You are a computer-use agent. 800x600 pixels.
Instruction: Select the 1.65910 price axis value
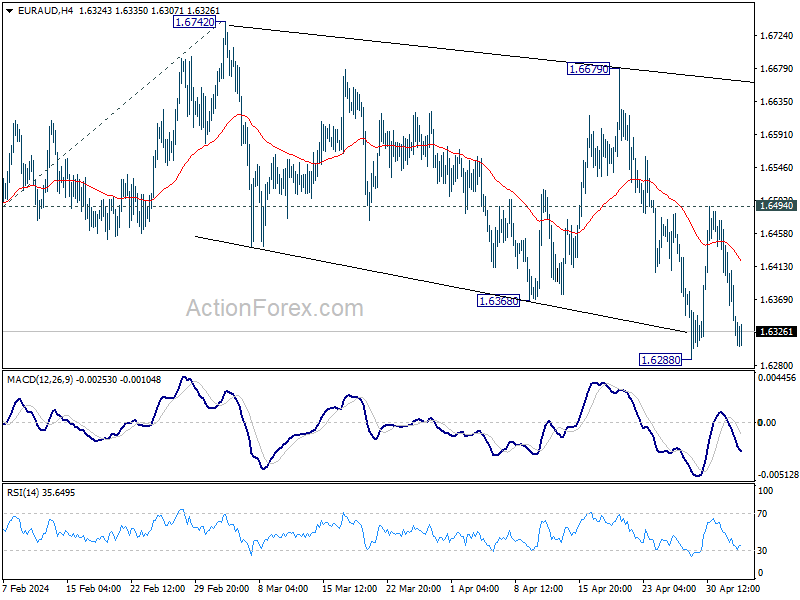pyautogui.click(x=777, y=135)
